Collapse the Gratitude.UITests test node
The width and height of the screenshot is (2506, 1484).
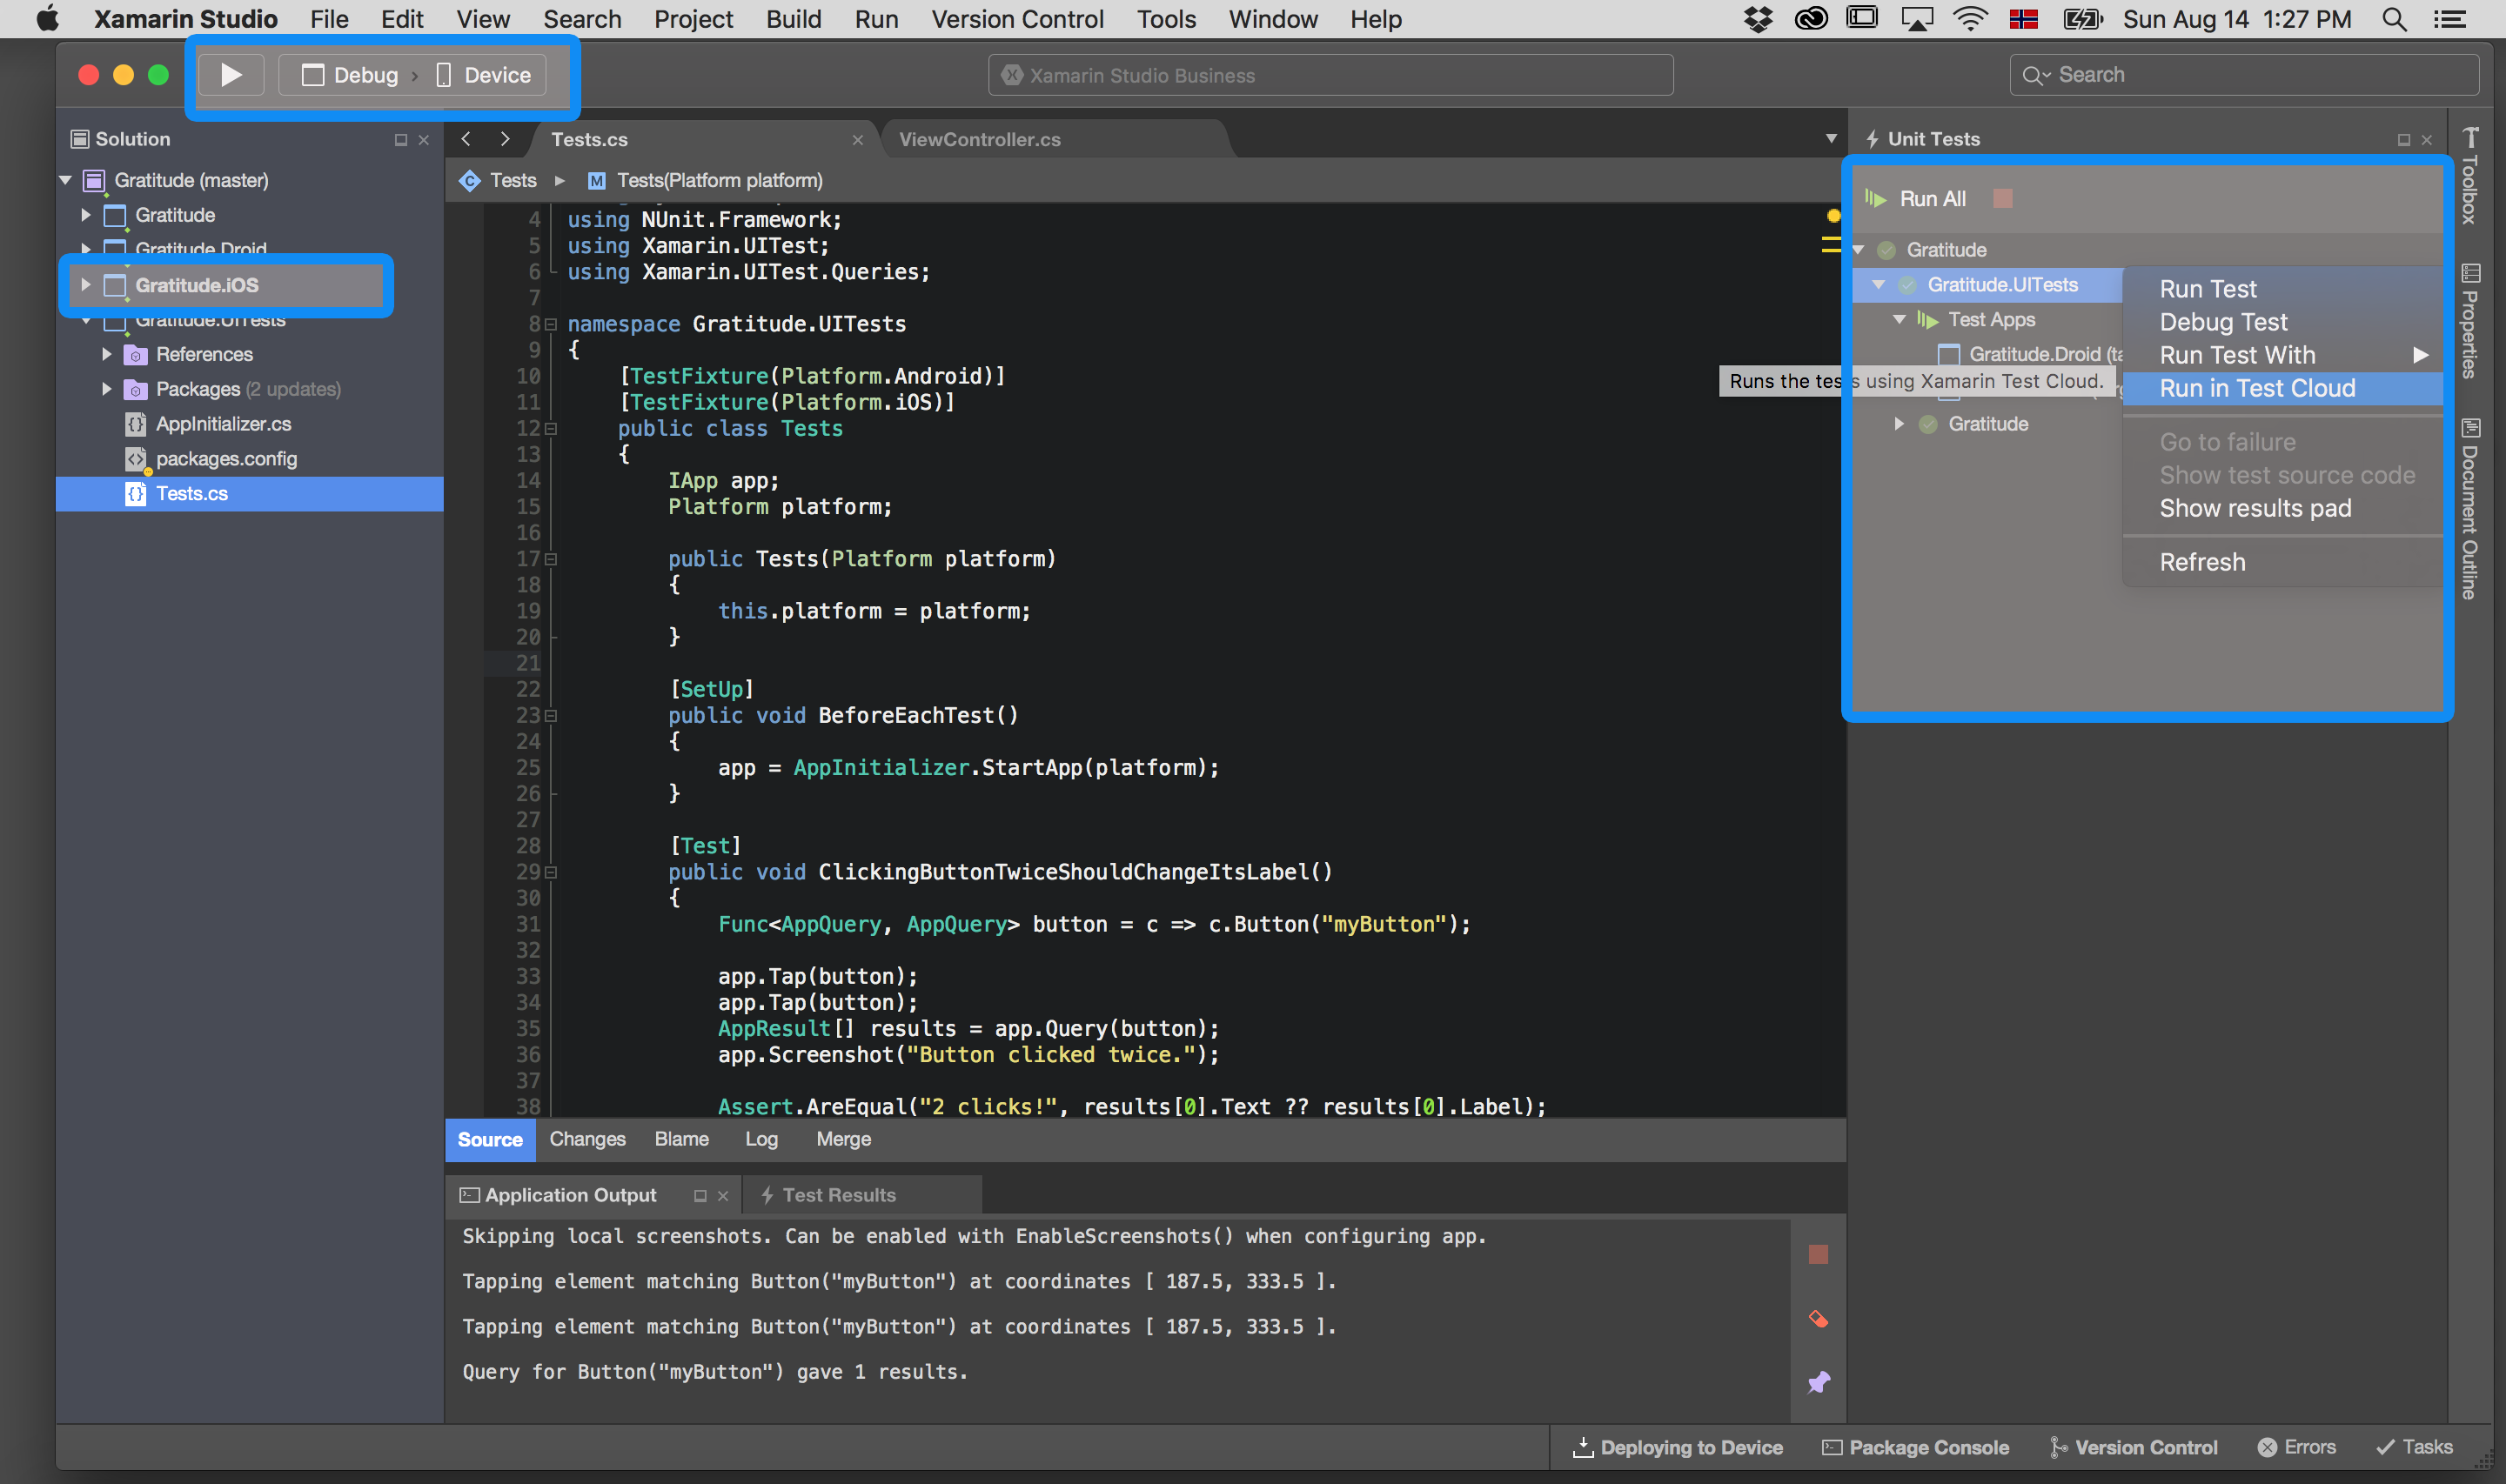click(x=1879, y=285)
